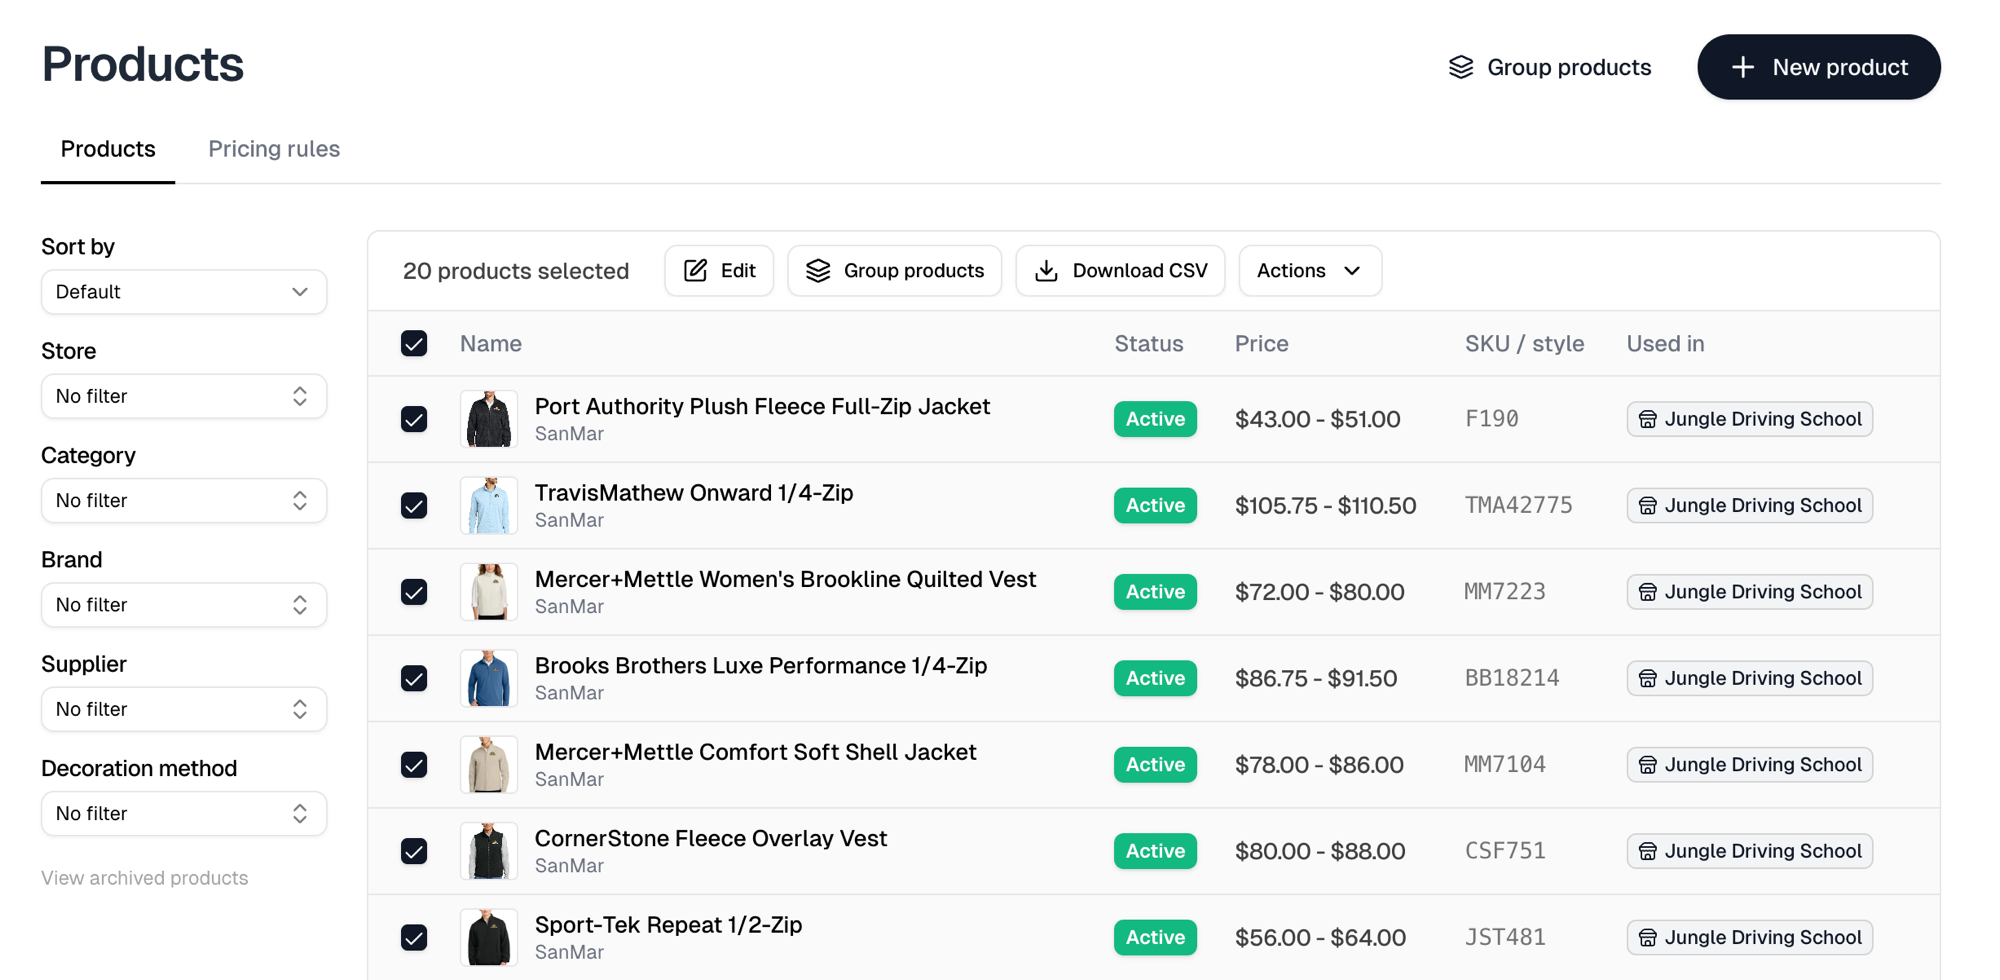Open the Brand filter dropdown
2000x980 pixels.
pyautogui.click(x=184, y=605)
